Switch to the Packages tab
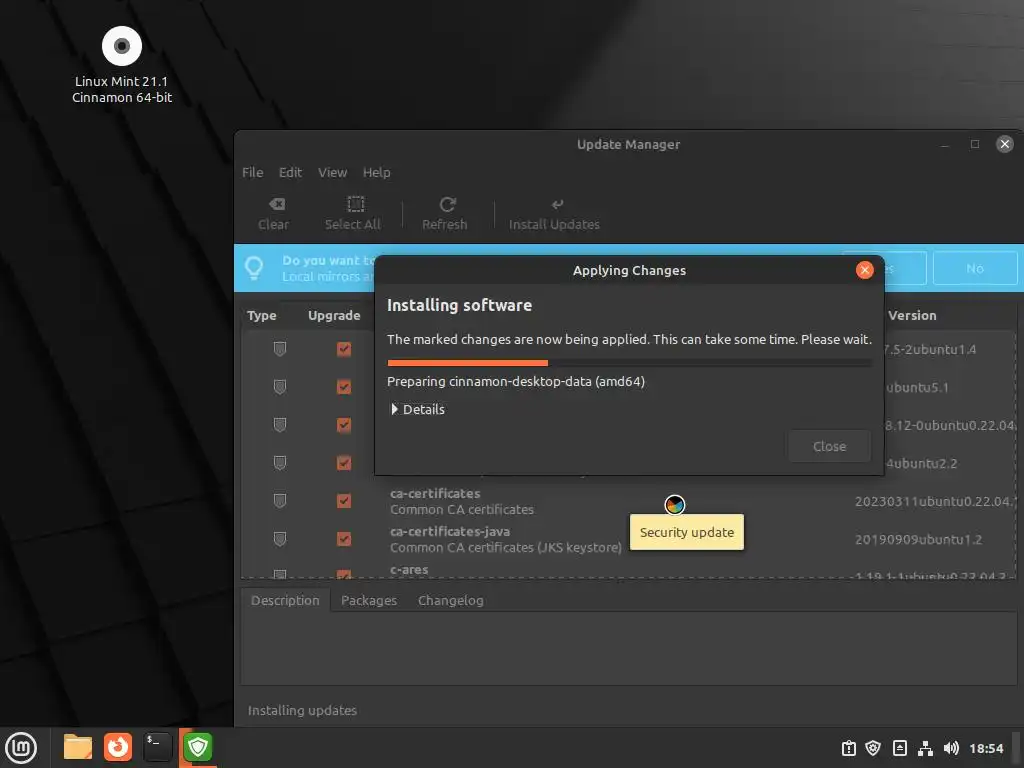 (369, 600)
